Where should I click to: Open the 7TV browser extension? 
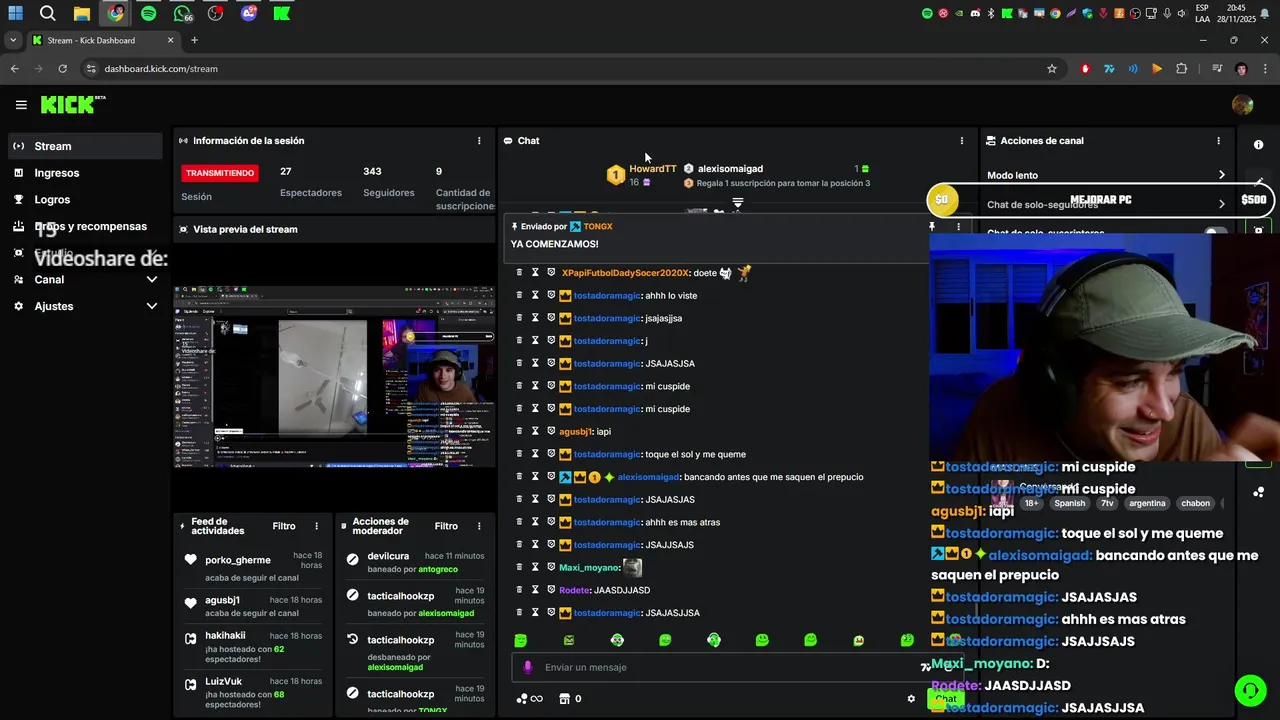[1109, 69]
